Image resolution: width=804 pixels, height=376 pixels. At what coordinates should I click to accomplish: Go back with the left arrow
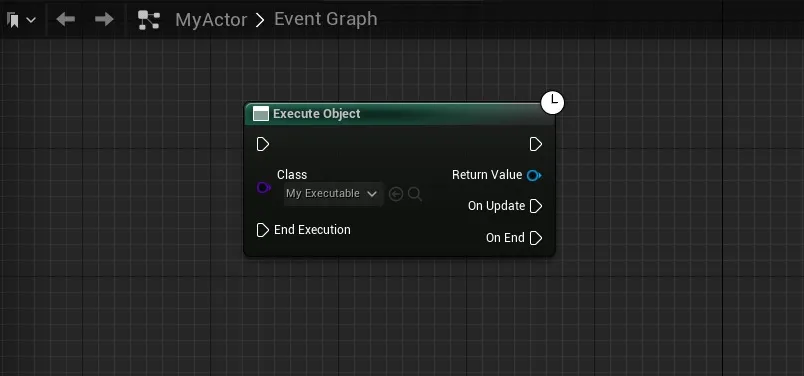[66, 19]
